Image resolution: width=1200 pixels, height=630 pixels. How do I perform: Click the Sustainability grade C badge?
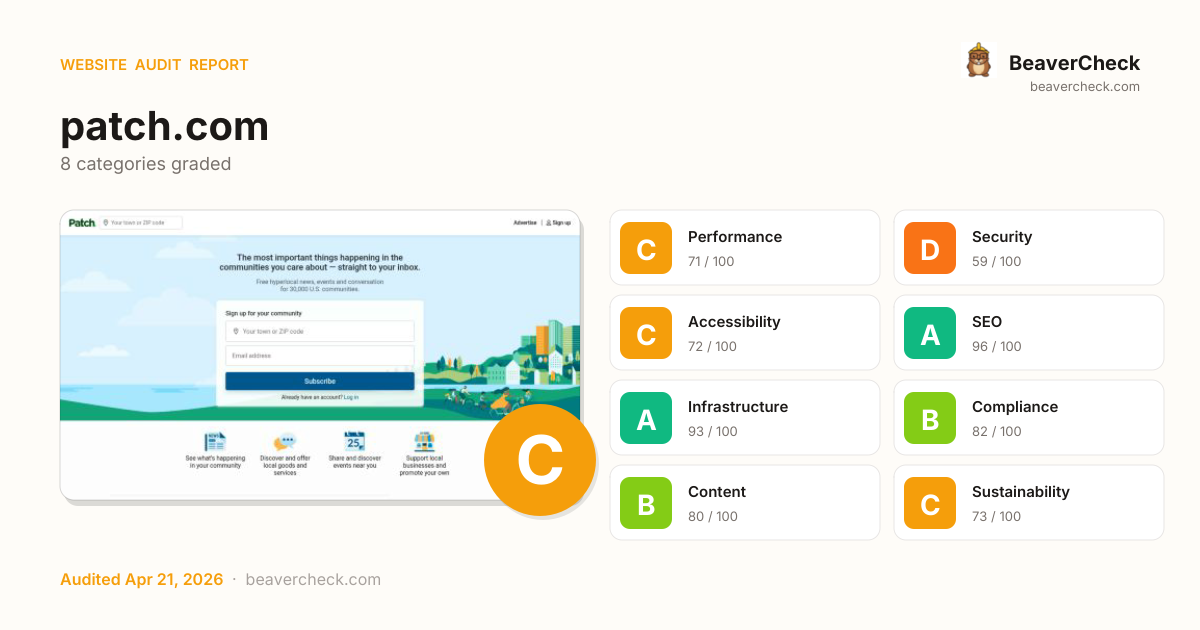pos(930,503)
